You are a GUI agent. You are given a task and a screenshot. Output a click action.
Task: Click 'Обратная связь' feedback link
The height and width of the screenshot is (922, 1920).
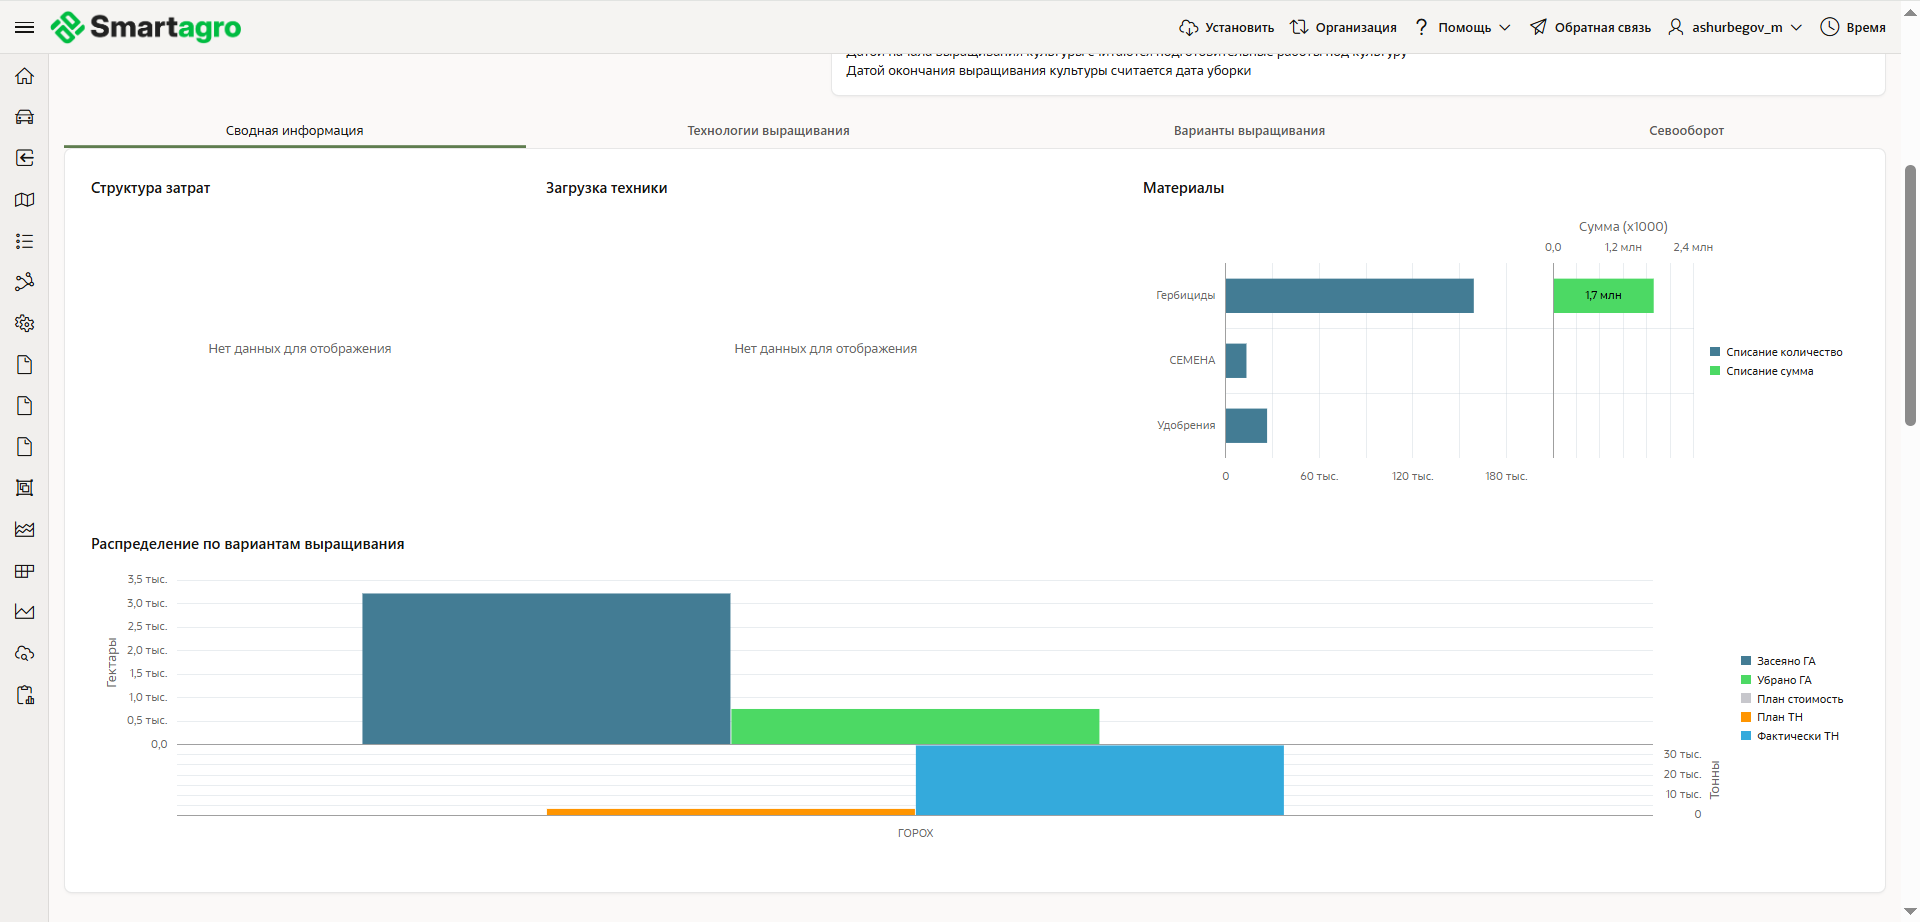click(1590, 27)
